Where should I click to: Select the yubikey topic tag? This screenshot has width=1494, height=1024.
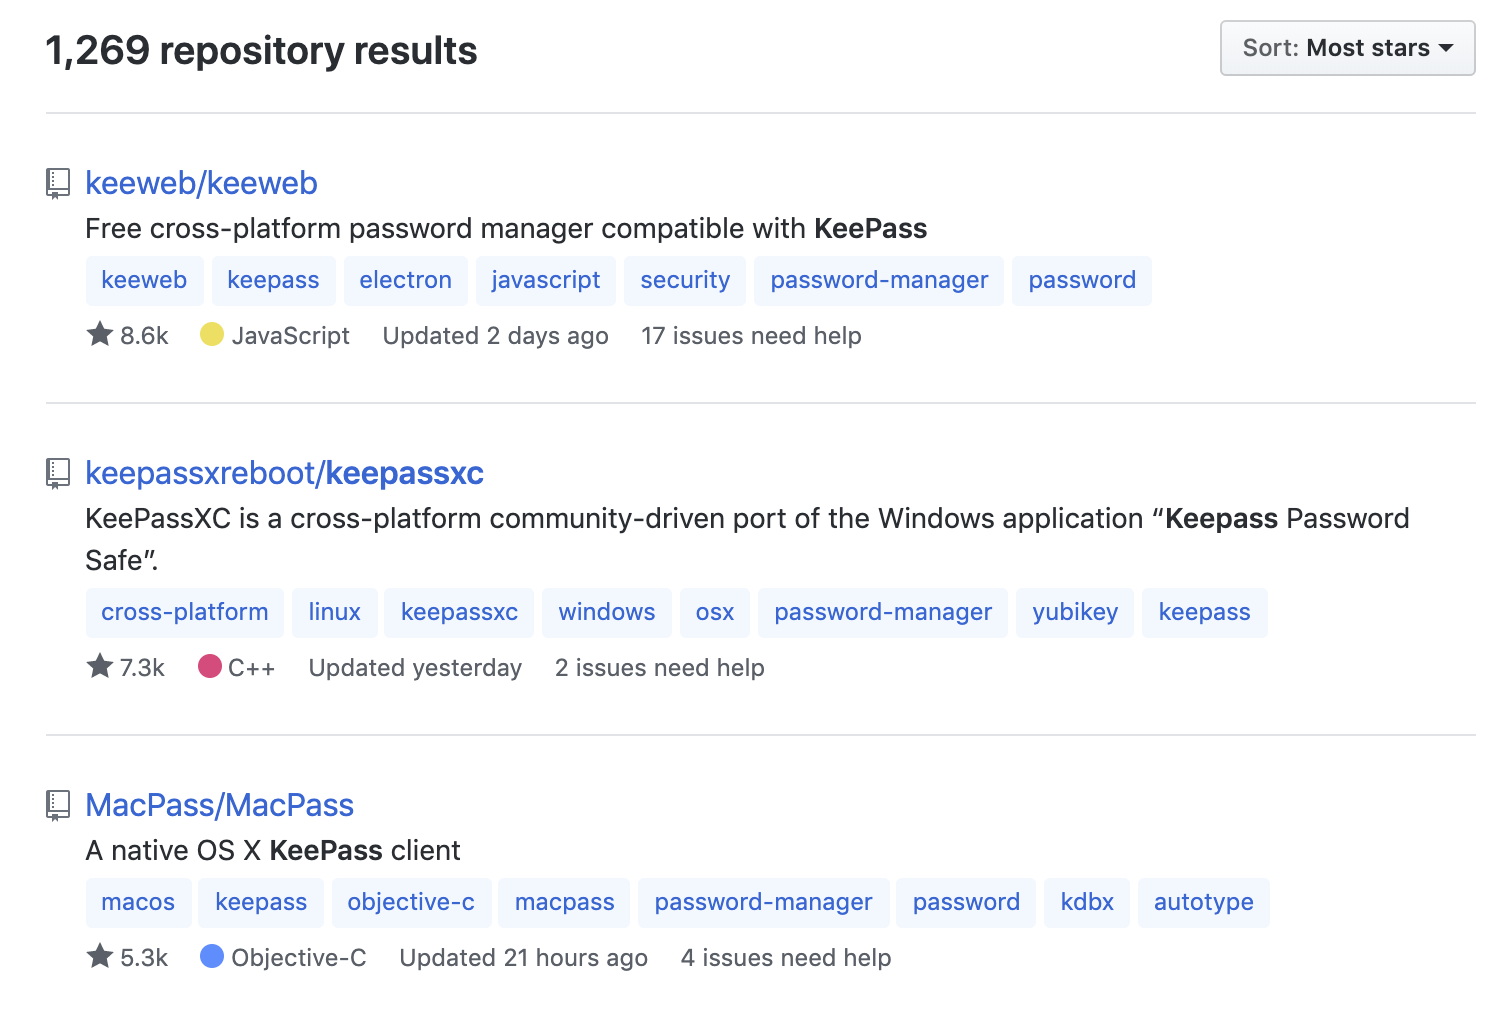[x=1075, y=612]
